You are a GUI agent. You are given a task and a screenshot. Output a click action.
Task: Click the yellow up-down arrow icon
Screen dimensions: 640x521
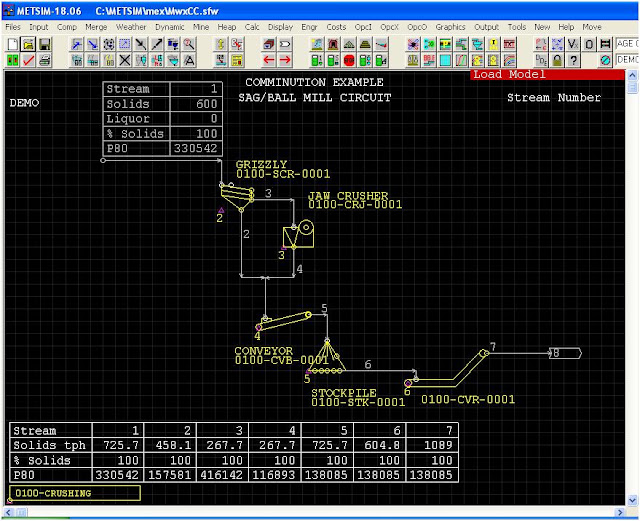221,44
